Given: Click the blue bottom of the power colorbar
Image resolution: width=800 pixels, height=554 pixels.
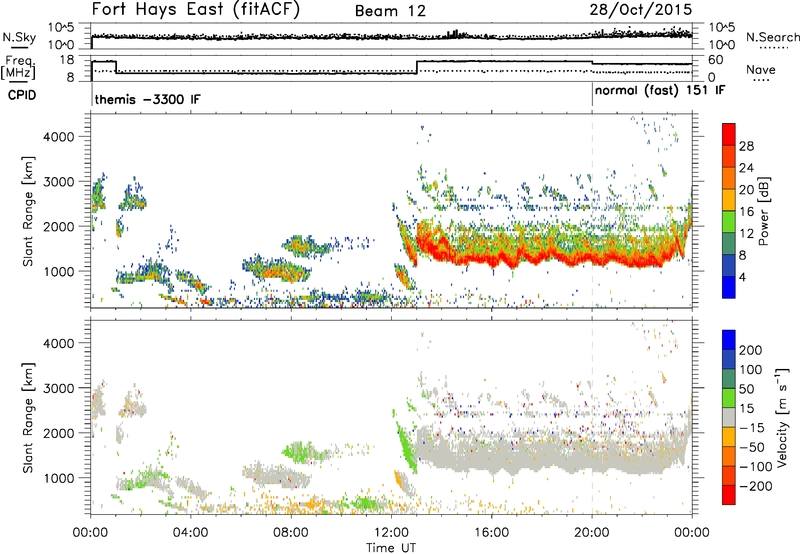Looking at the screenshot, I should (x=729, y=288).
